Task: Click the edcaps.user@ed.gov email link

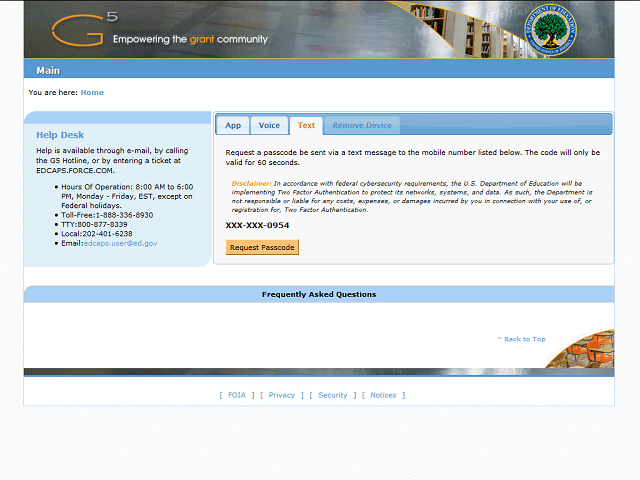Action: [x=120, y=243]
